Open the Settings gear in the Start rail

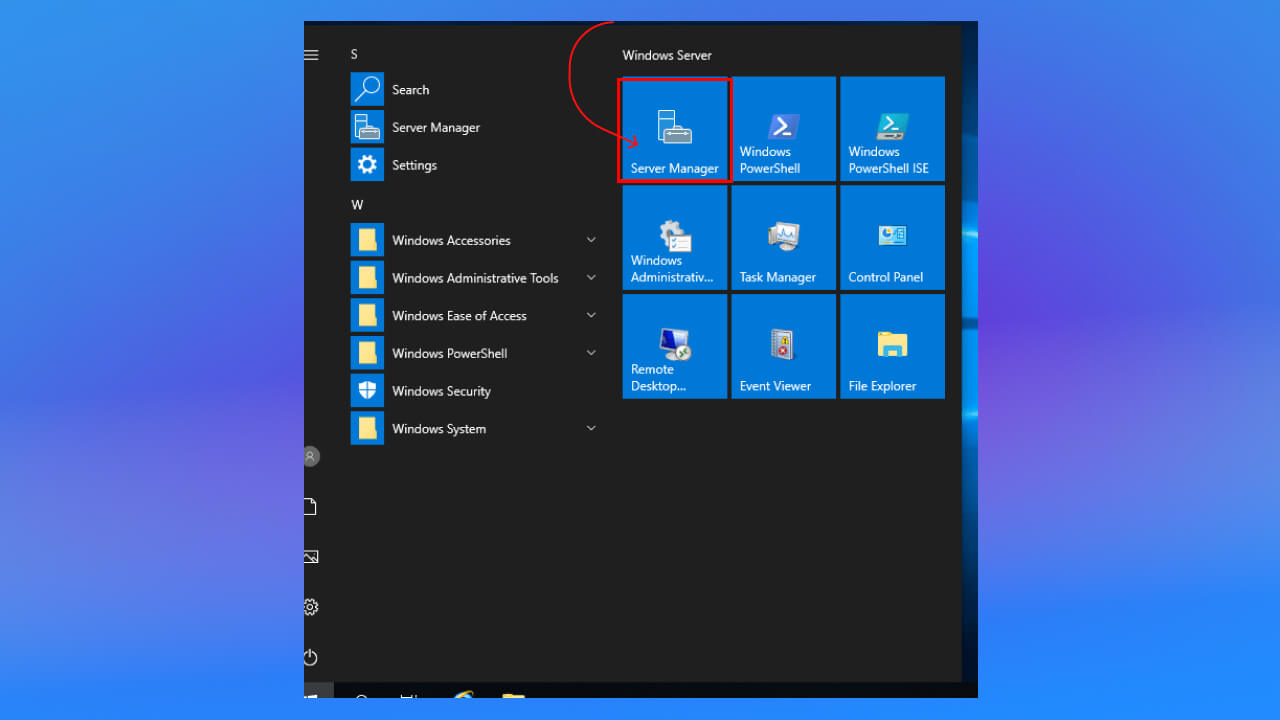[311, 607]
